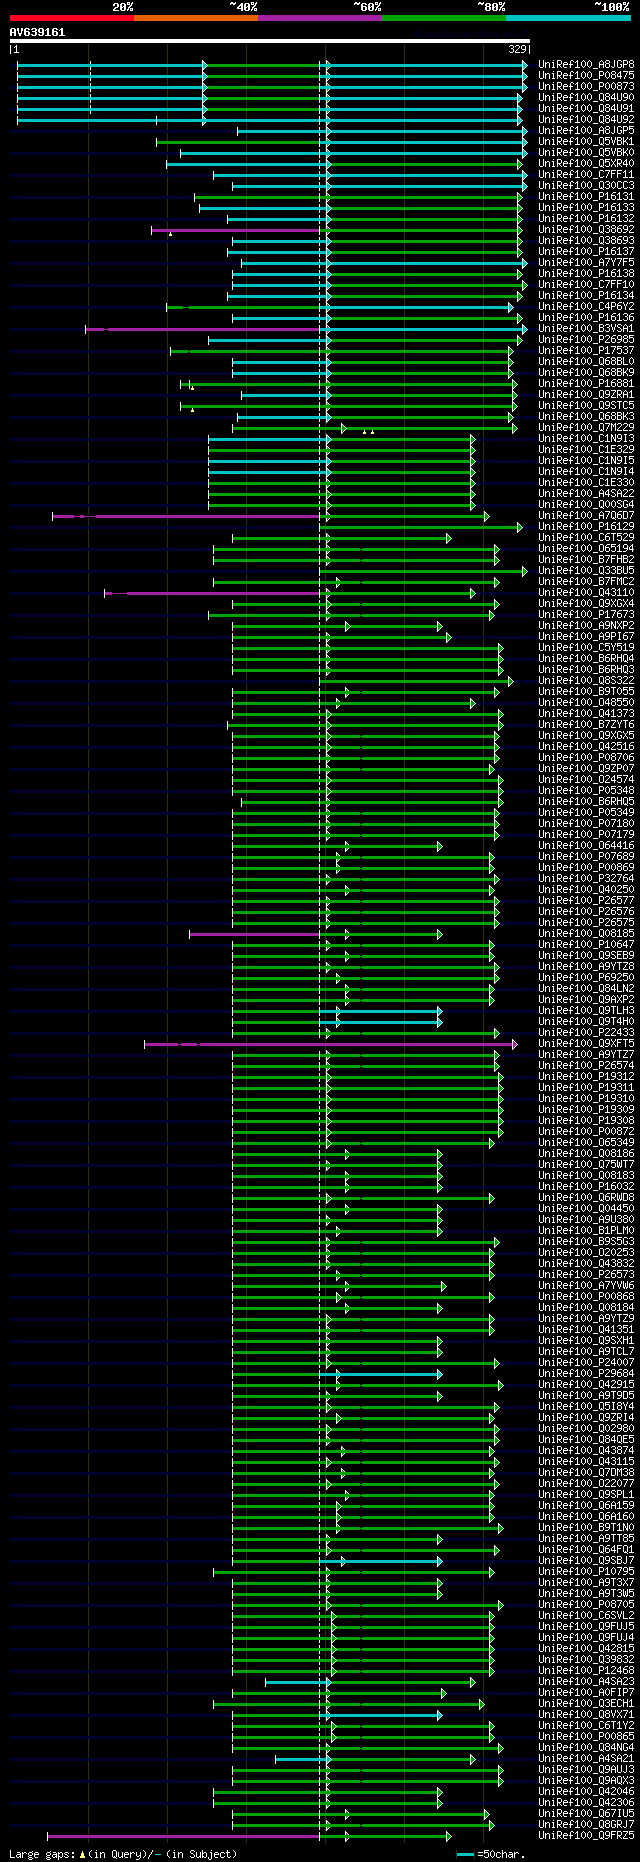Click the white query sequence ruler bar
Image resolution: width=640 pixels, height=1862 pixels.
point(269,41)
